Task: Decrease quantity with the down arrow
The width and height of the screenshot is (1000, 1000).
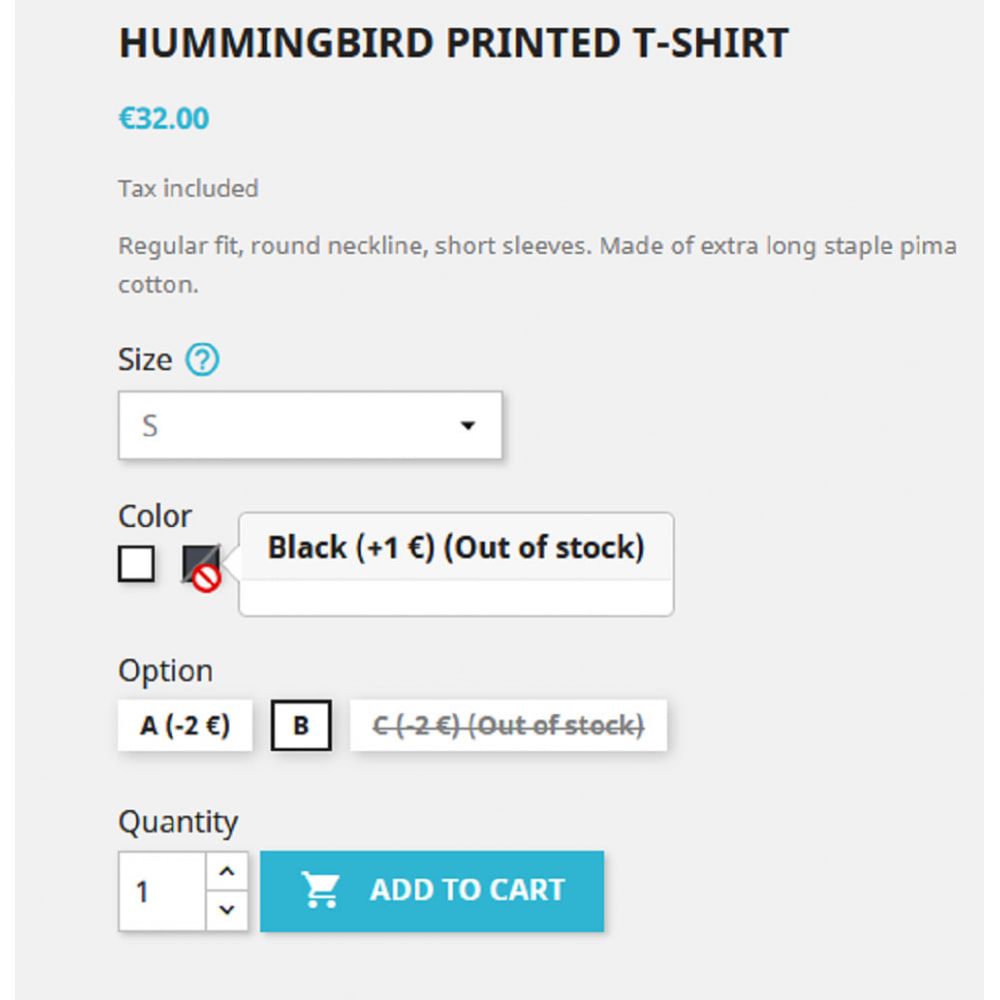Action: (x=226, y=910)
